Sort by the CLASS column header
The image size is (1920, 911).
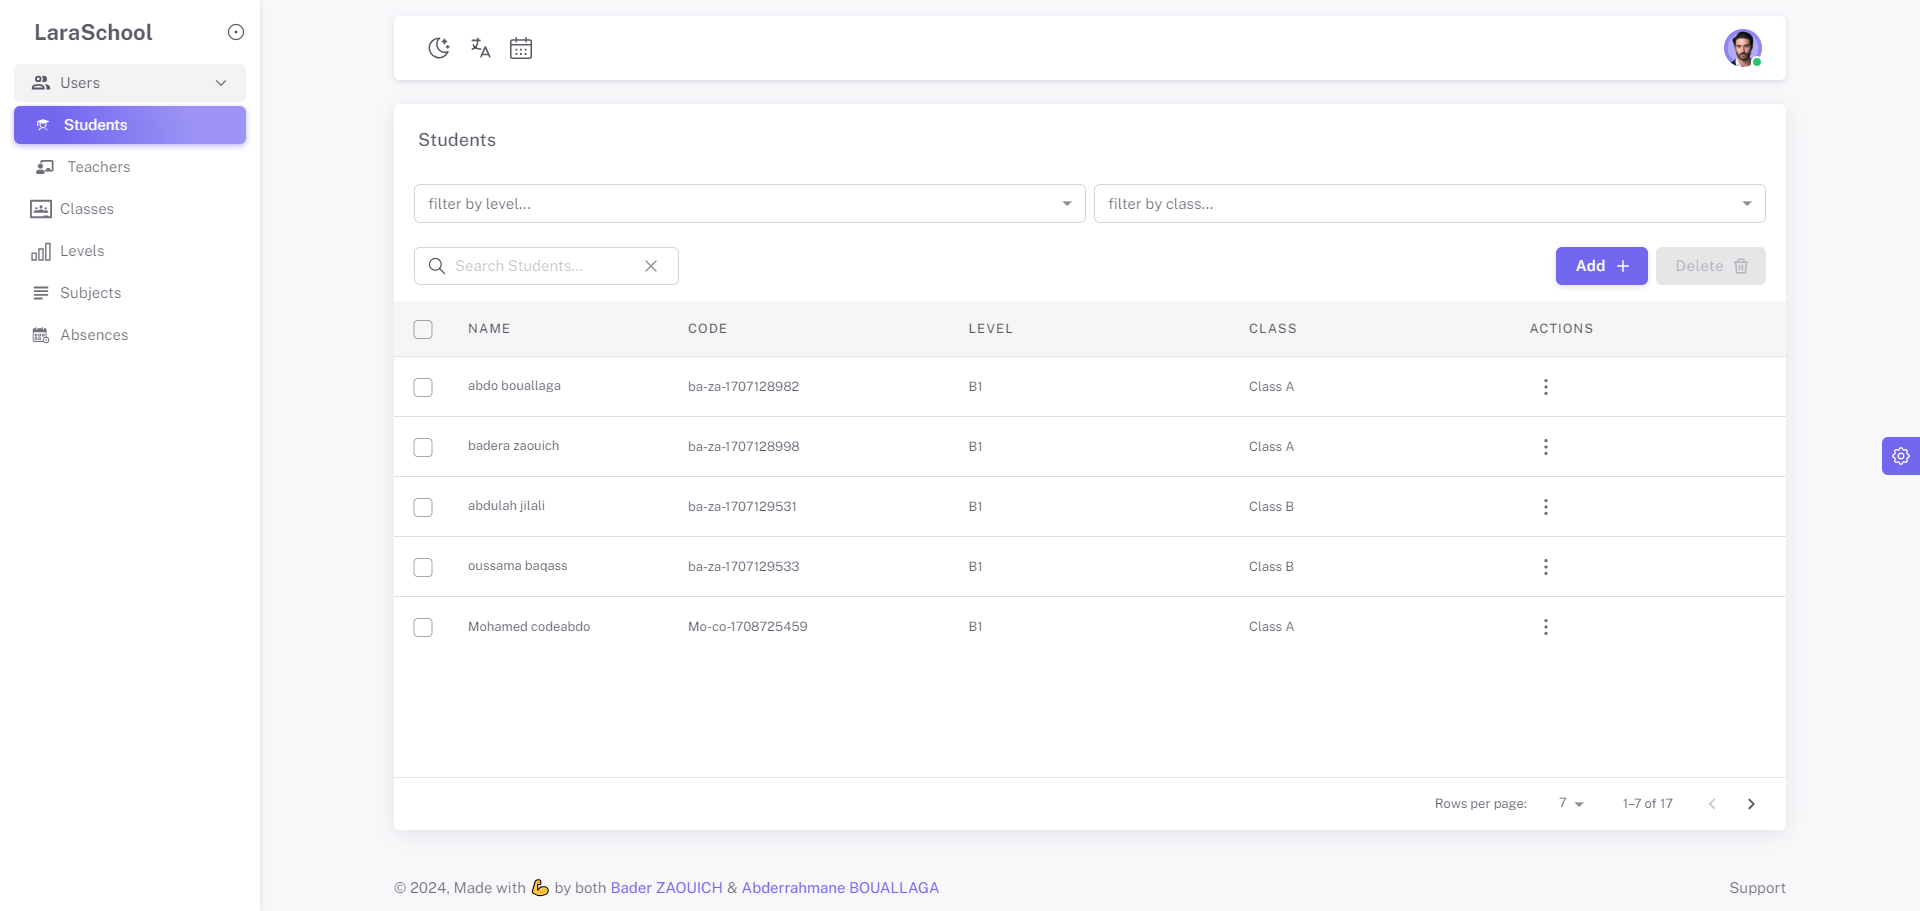point(1272,329)
